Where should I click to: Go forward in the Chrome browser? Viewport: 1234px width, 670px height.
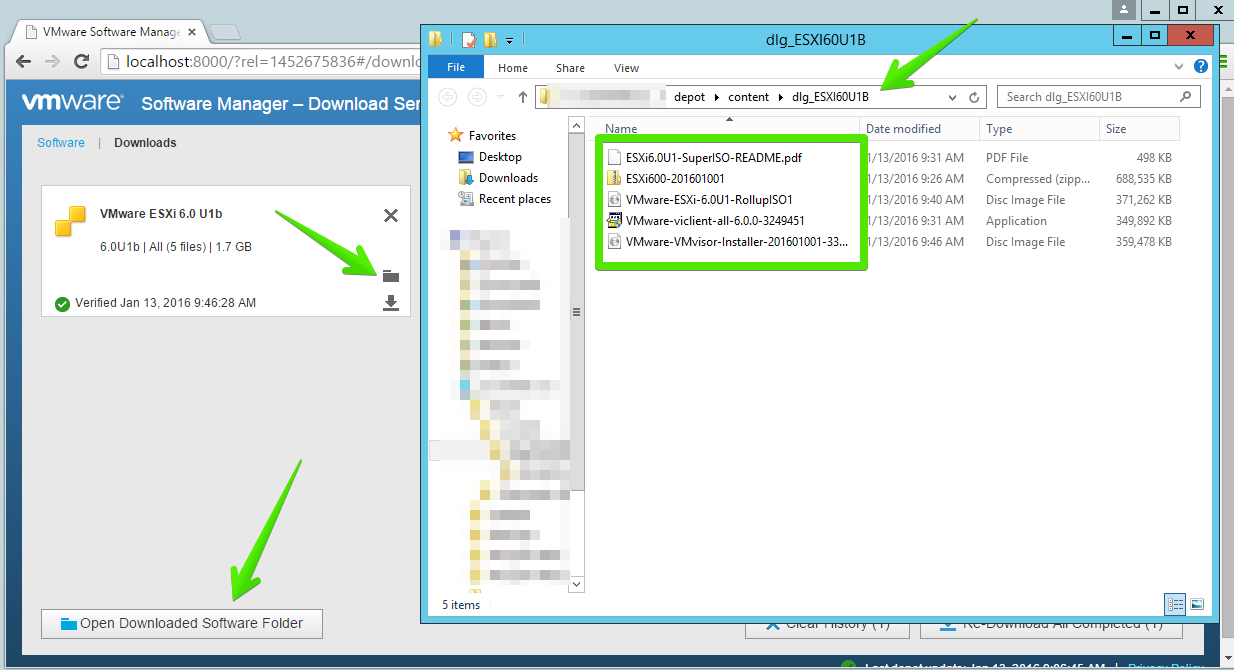53,62
